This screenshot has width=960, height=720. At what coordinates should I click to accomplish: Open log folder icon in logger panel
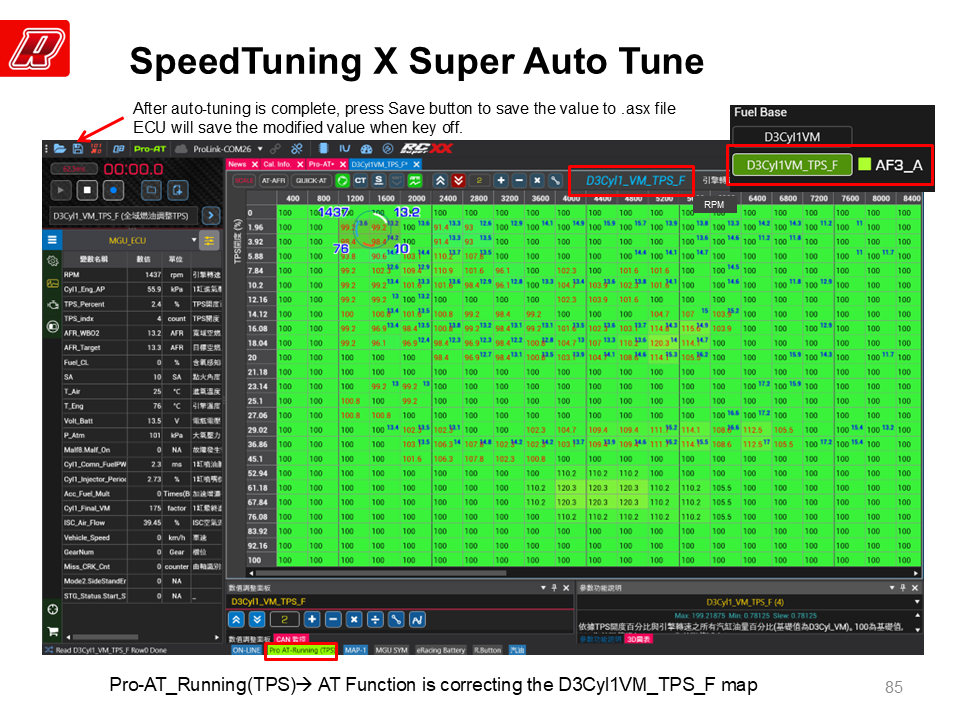click(x=151, y=190)
